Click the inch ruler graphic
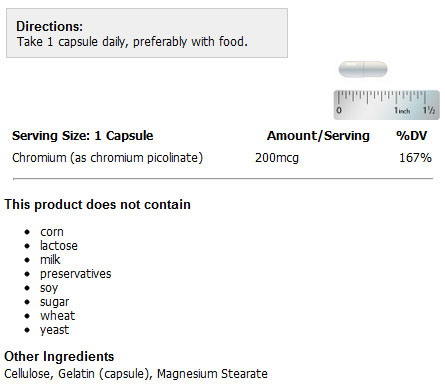The width and height of the screenshot is (445, 387). [x=387, y=105]
